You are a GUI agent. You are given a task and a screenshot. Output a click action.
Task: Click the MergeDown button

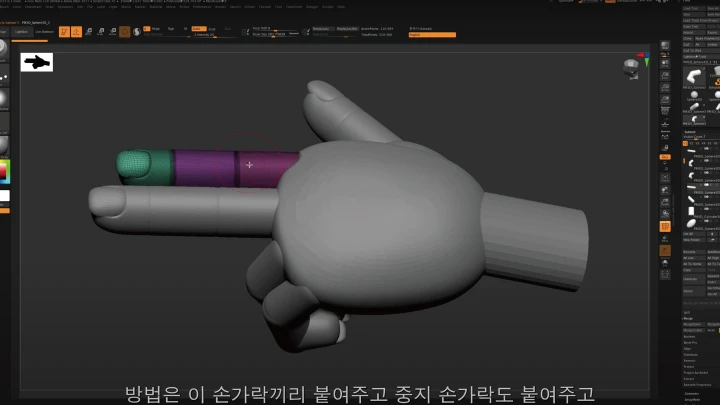pyautogui.click(x=694, y=324)
